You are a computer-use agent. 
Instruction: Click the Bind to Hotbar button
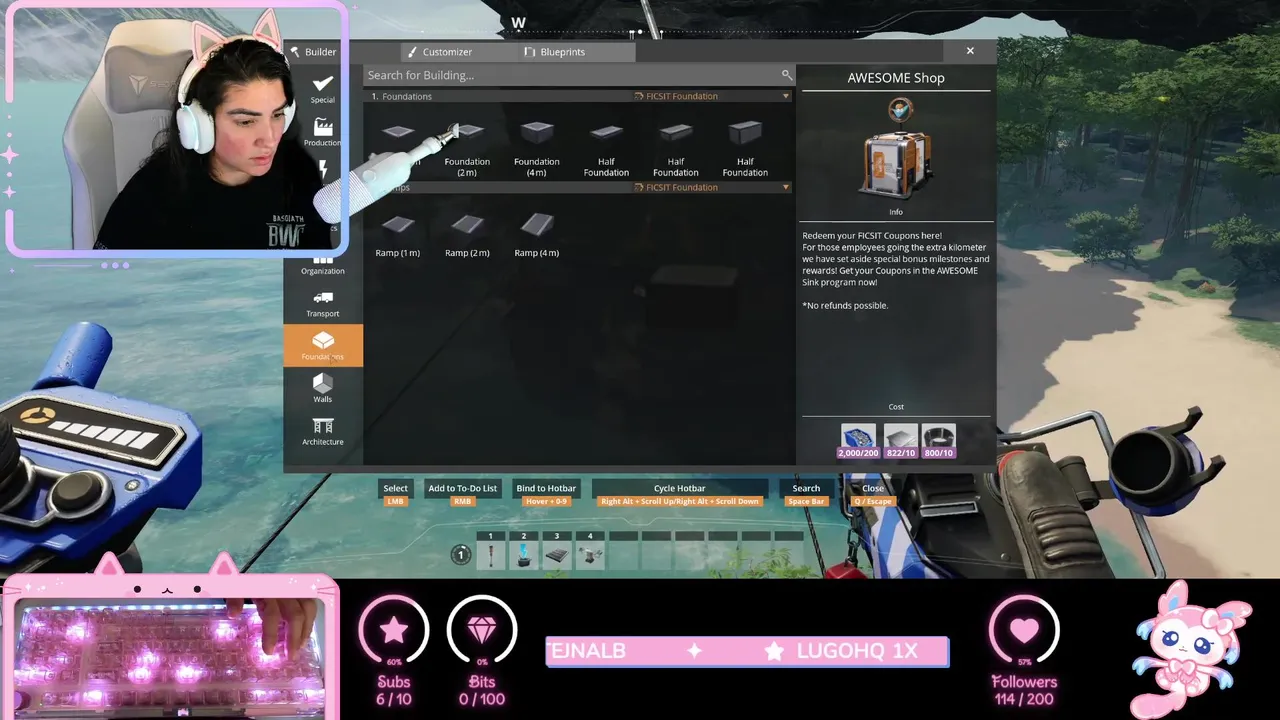click(x=546, y=492)
